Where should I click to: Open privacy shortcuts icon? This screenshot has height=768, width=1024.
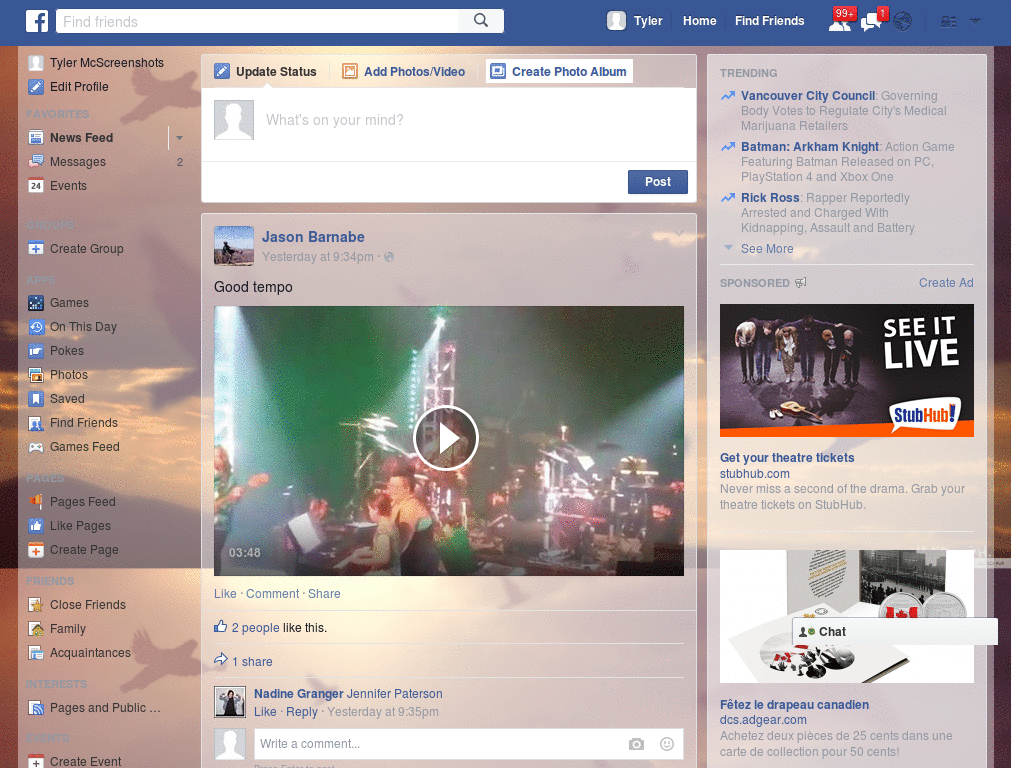948,22
